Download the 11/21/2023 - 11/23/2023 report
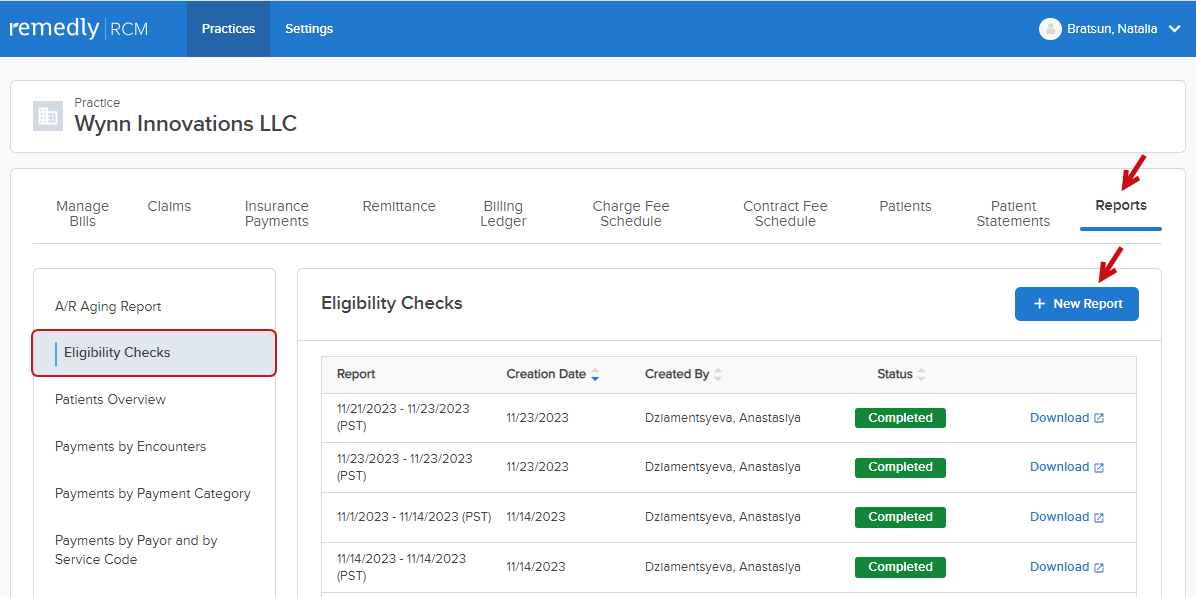The width and height of the screenshot is (1196, 597). click(x=1066, y=418)
